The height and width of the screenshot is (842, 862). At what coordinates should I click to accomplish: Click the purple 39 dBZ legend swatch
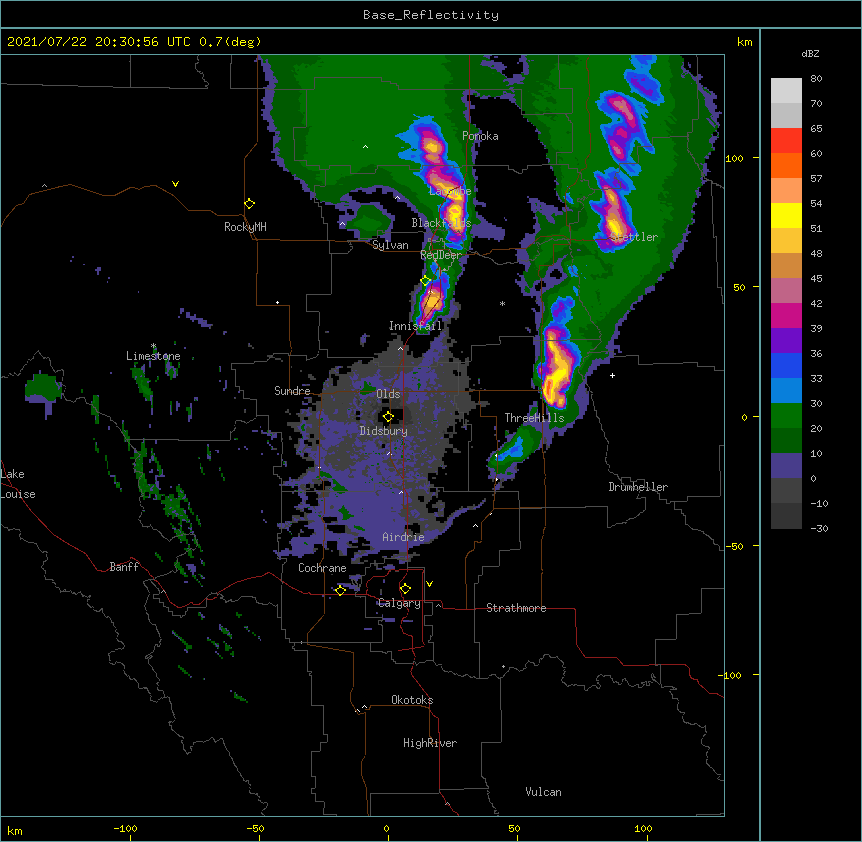[786, 341]
